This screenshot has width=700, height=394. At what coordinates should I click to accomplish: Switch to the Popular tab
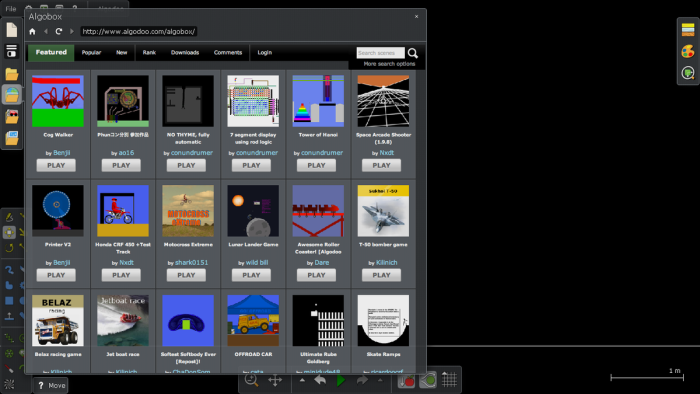point(91,52)
